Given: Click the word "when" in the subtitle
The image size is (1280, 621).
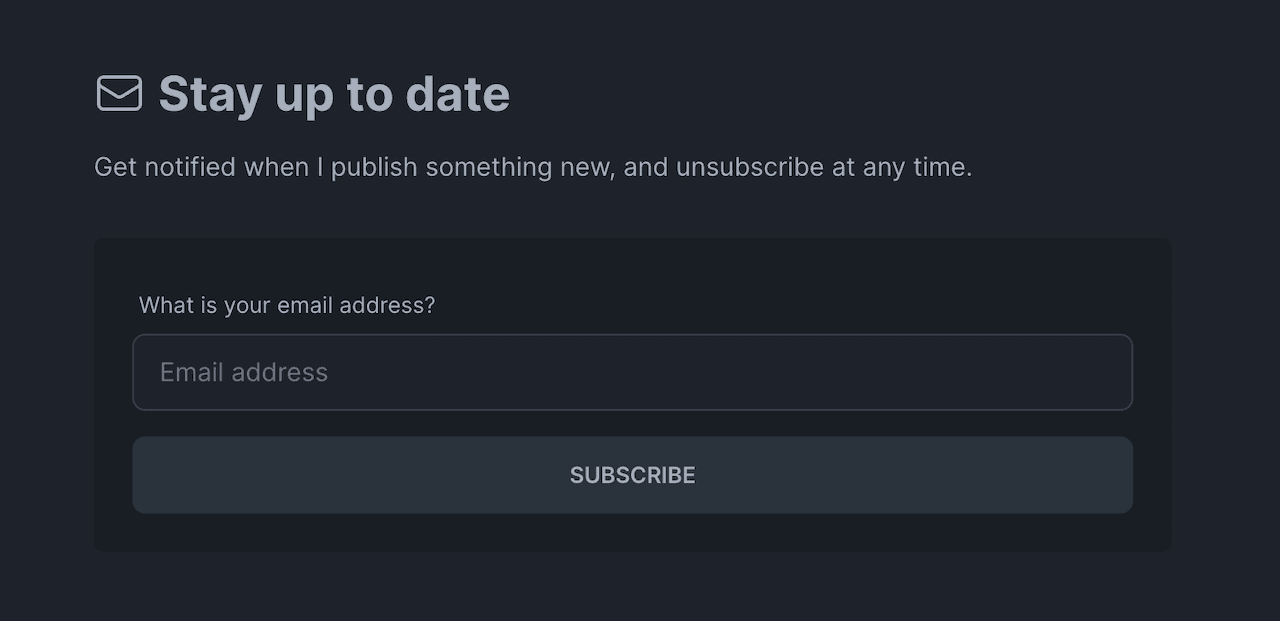Looking at the screenshot, I should click(276, 167).
